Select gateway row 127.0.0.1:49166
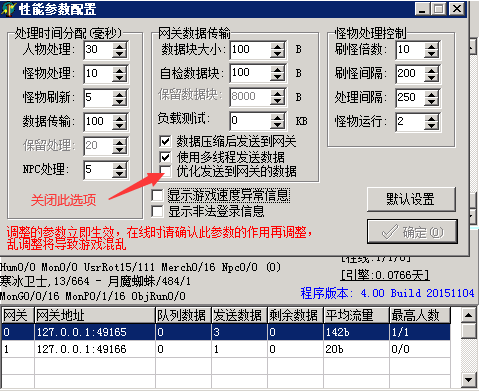This screenshot has width=479, height=391. 226,349
